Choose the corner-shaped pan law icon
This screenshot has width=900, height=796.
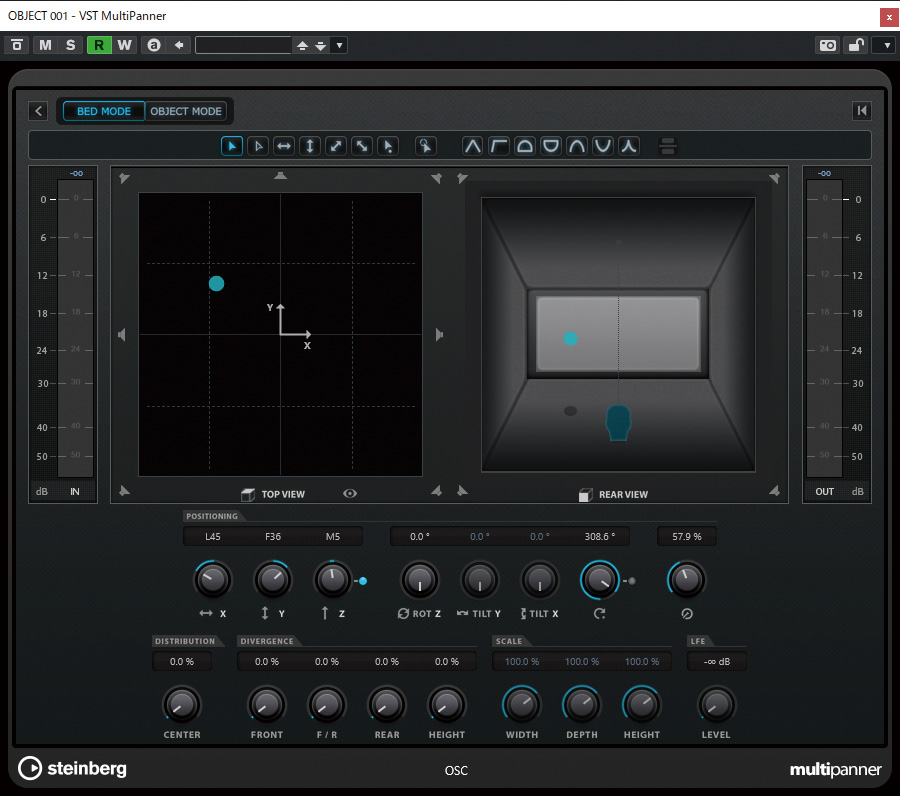[499, 146]
